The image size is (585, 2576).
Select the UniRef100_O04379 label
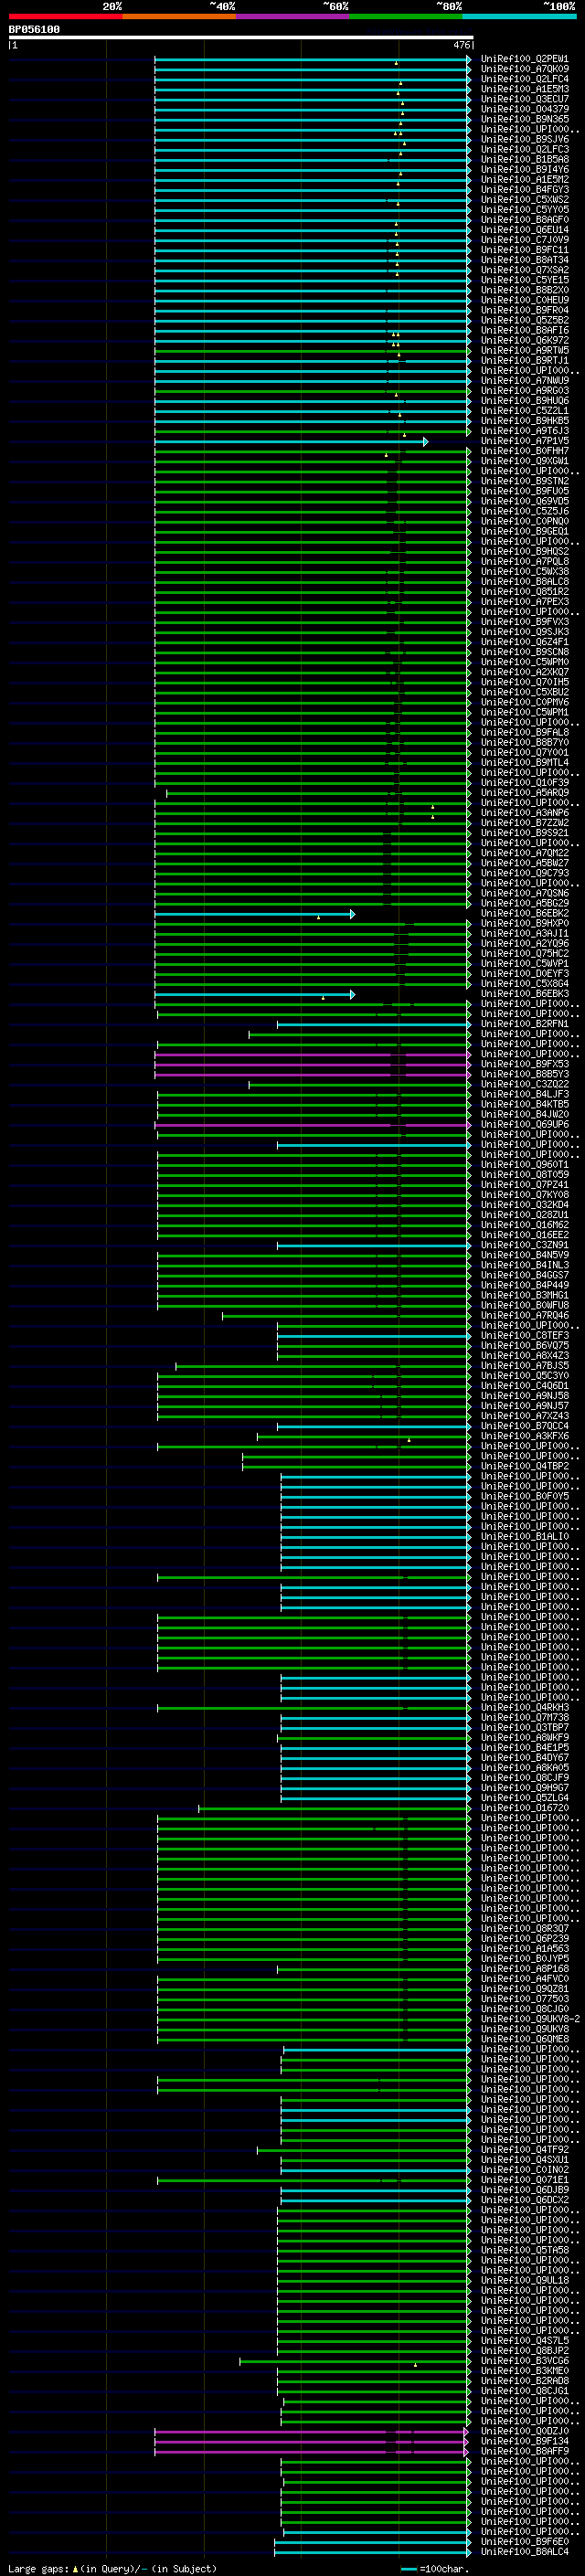524,109
